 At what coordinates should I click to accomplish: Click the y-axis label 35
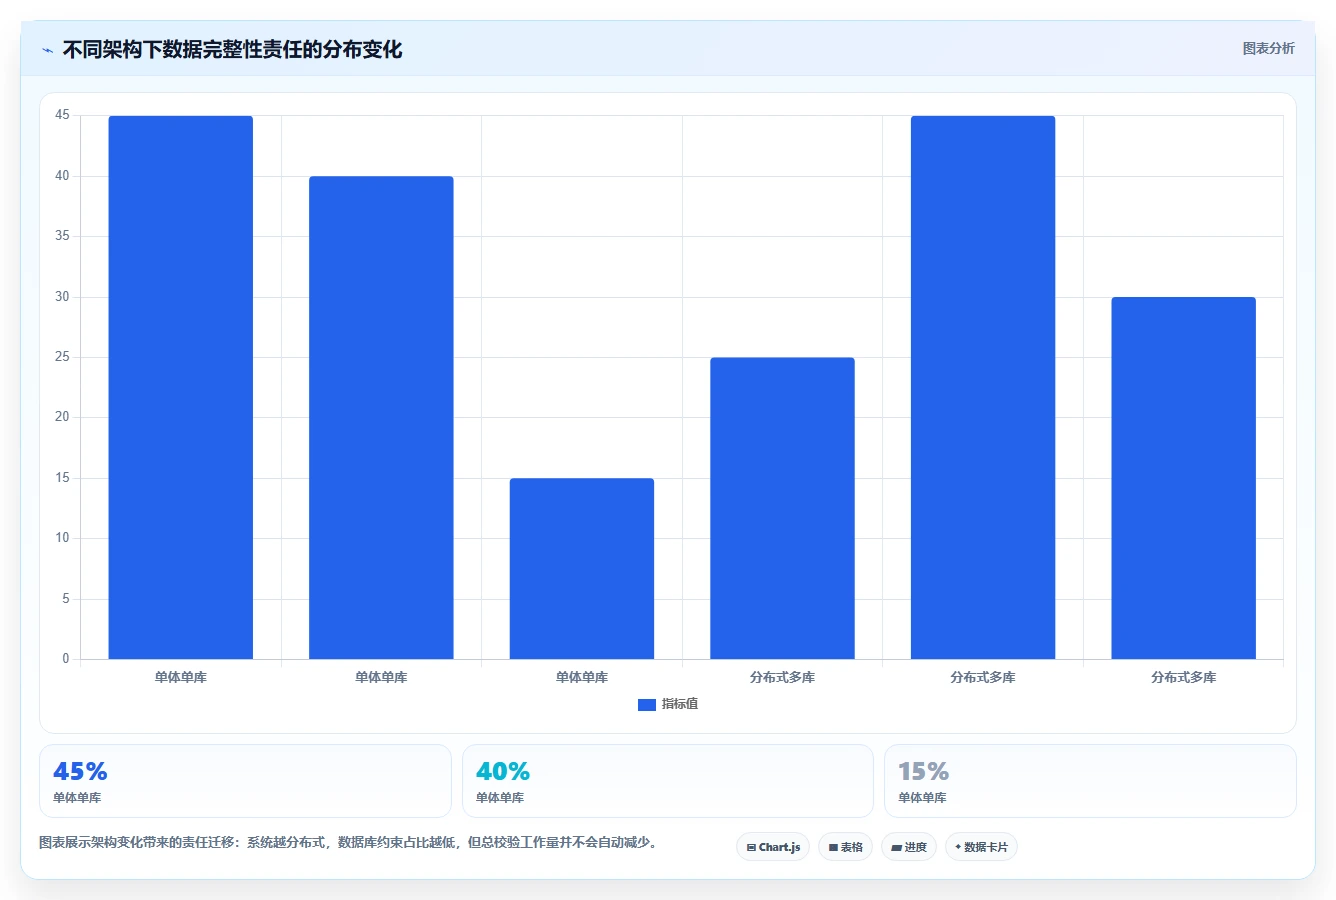click(62, 236)
